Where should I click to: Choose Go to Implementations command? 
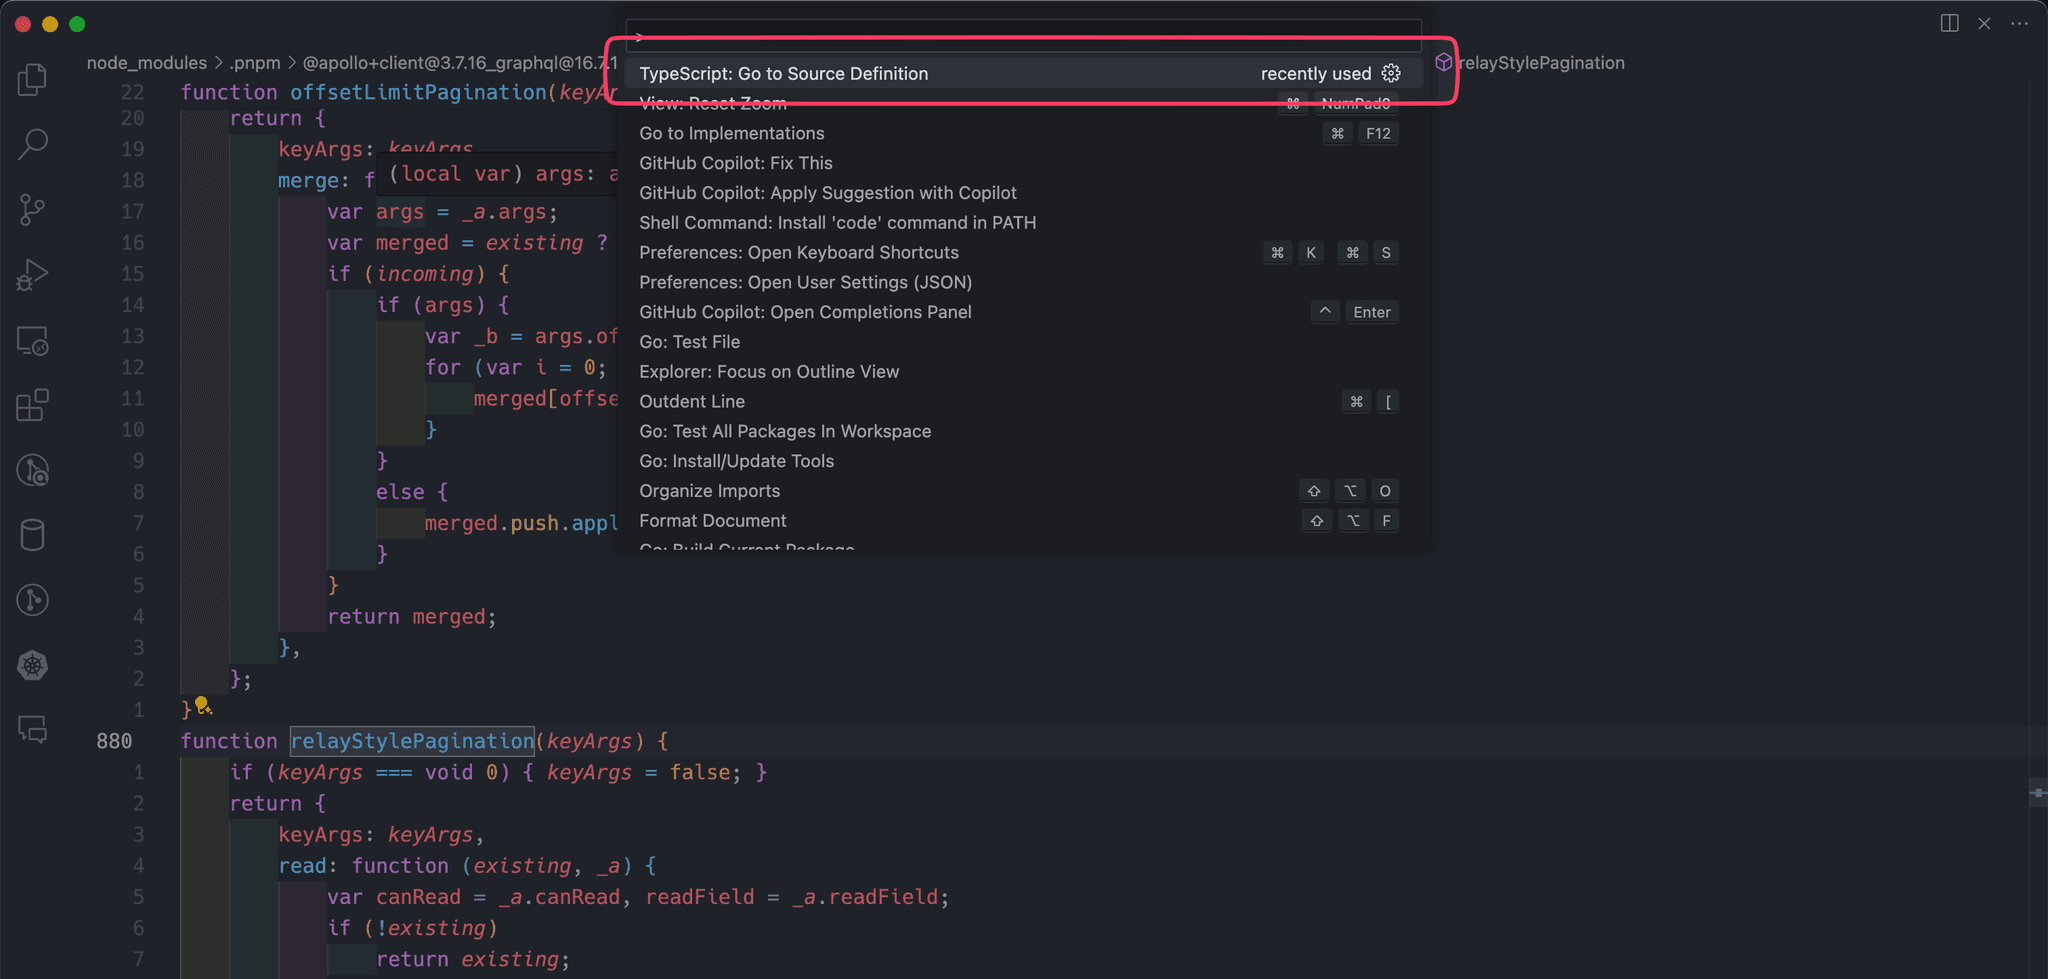[731, 133]
